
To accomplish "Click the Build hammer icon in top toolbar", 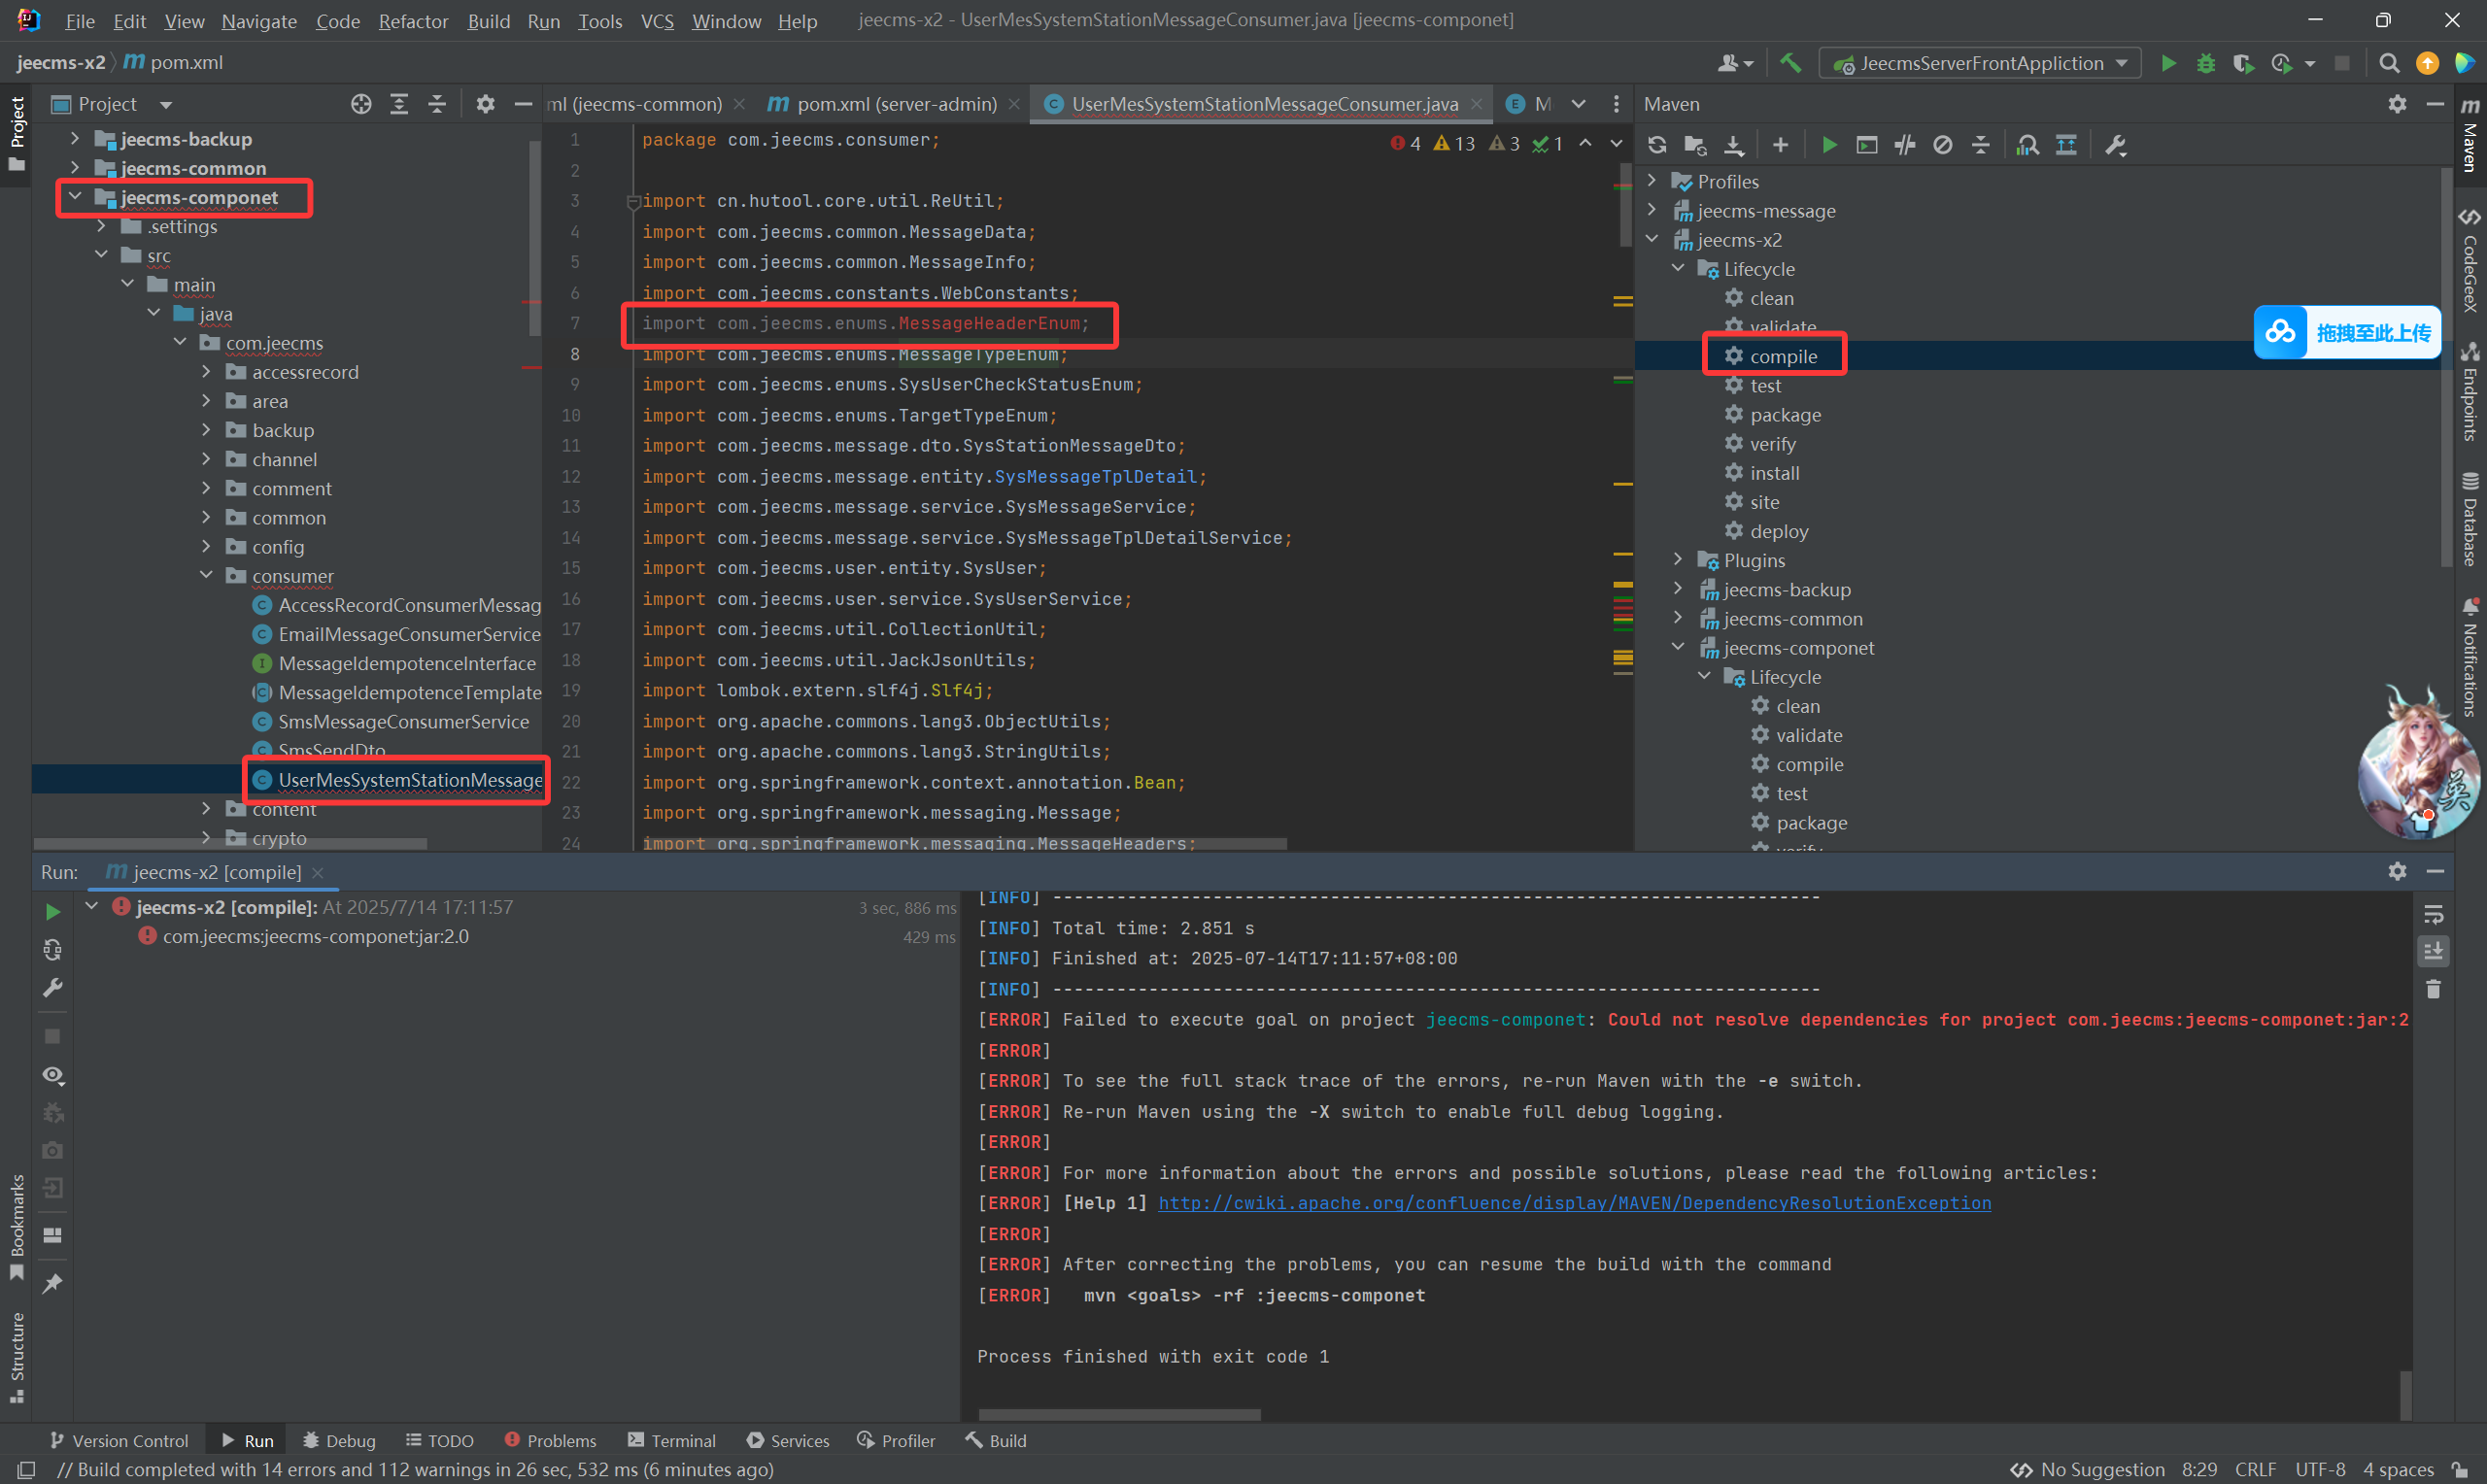I will [1790, 63].
